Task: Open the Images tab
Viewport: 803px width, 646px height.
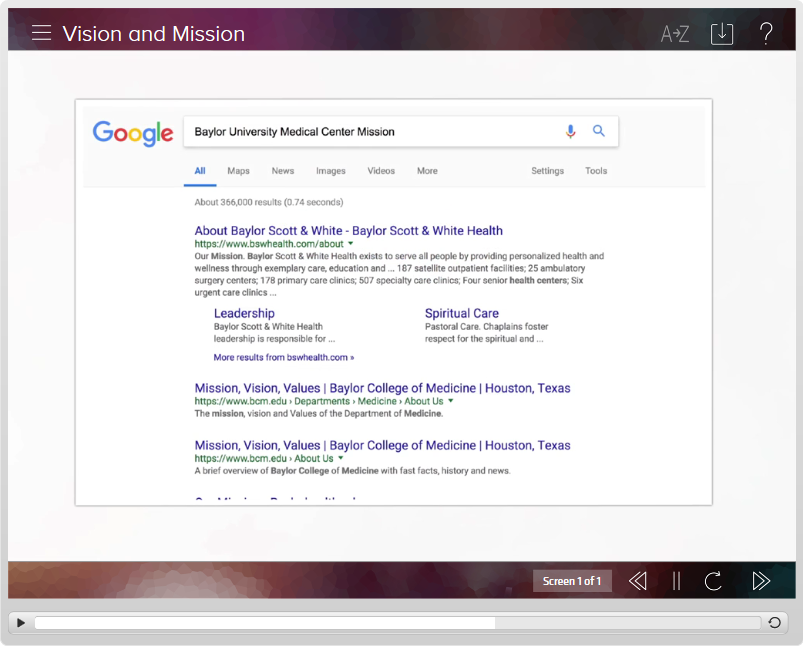Action: click(331, 171)
